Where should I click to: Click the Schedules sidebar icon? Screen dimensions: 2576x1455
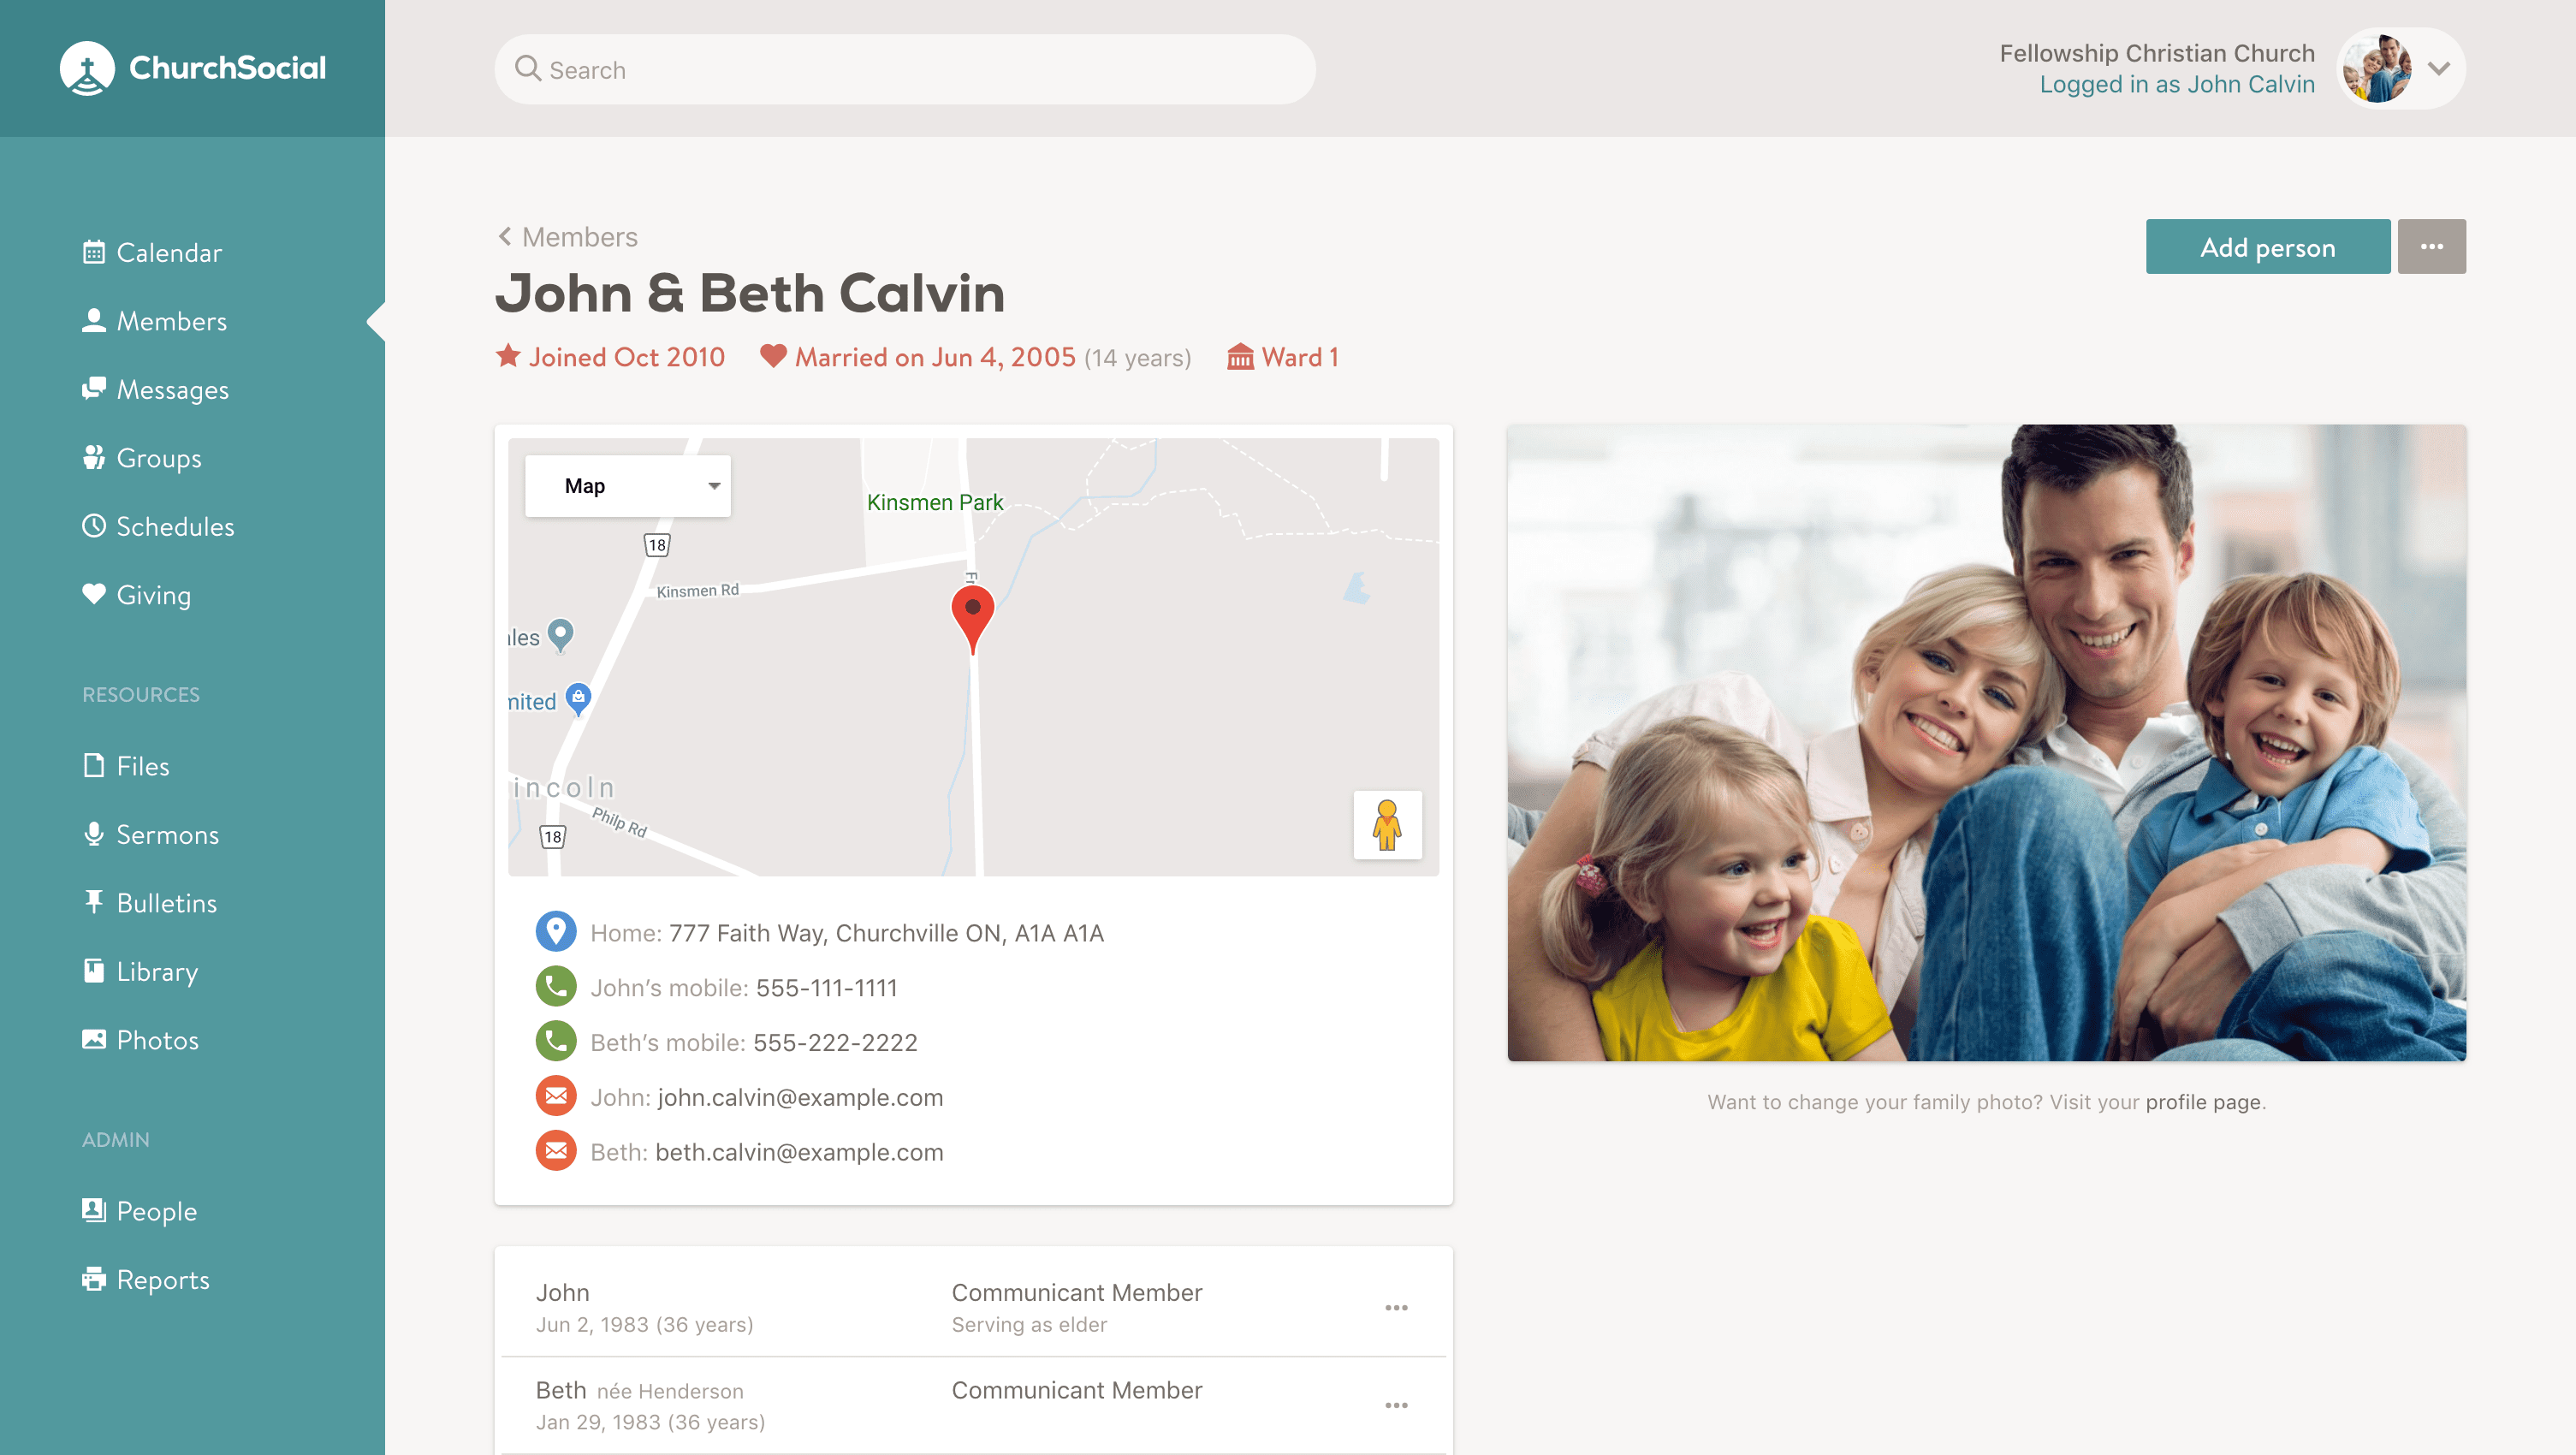[92, 526]
